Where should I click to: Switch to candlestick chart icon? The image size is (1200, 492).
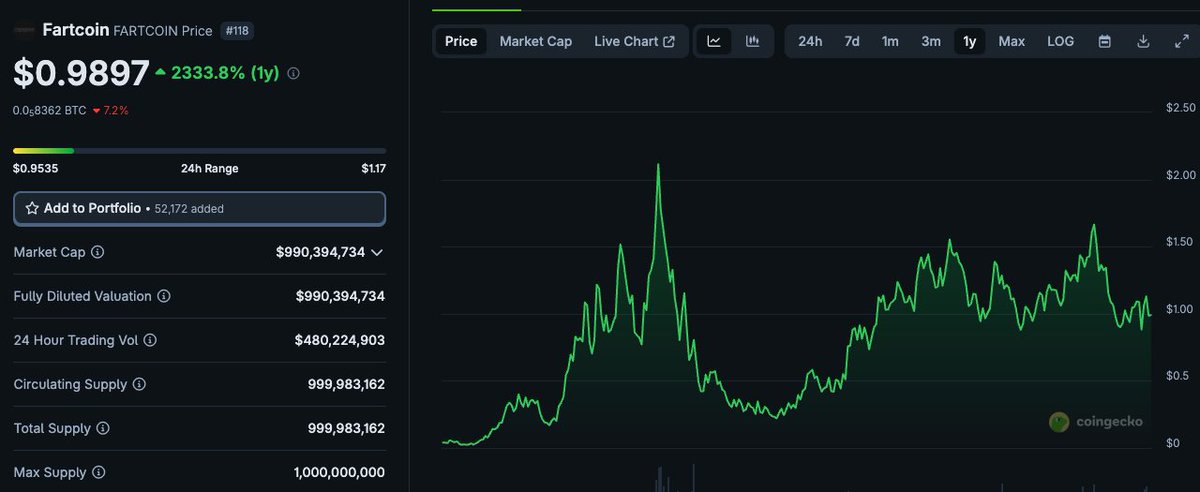tap(753, 42)
